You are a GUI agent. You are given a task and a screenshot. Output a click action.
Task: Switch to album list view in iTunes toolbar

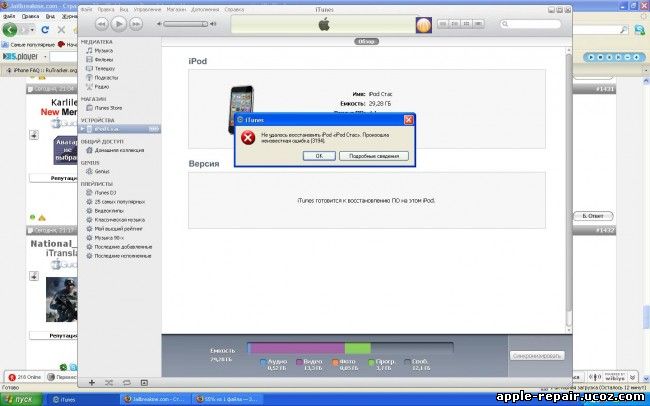(455, 24)
